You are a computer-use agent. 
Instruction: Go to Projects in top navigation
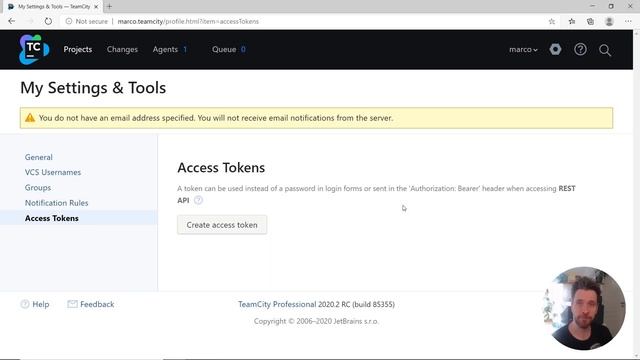point(78,49)
